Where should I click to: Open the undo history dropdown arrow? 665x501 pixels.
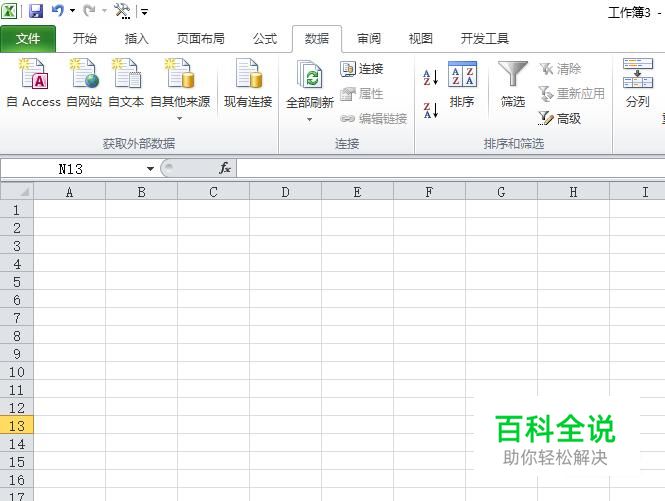[x=73, y=11]
